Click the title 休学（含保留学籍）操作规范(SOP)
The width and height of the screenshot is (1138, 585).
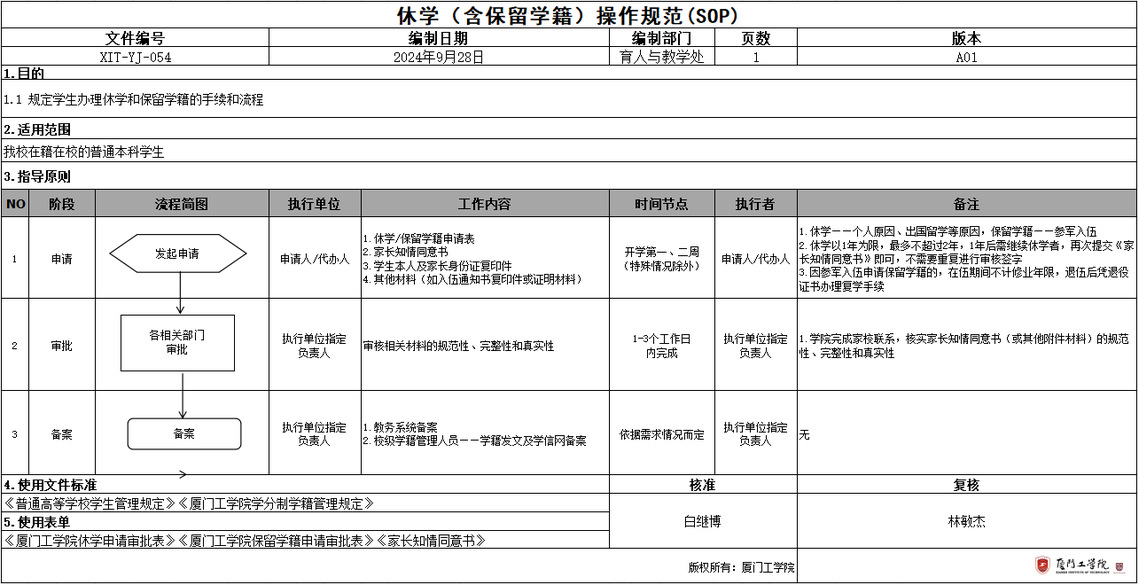(x=568, y=15)
